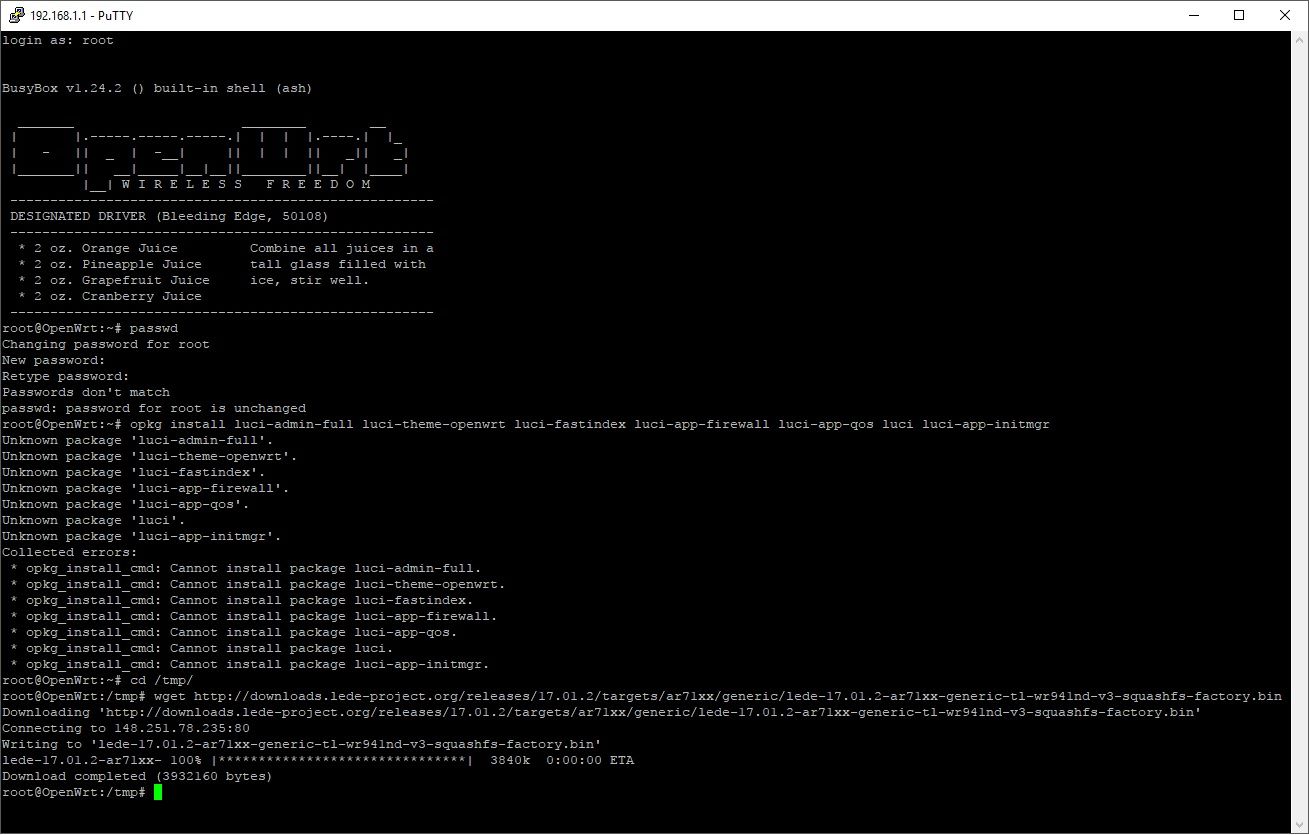This screenshot has height=835, width=1309.
Task: Close the PuTTY session window
Action: [1285, 15]
